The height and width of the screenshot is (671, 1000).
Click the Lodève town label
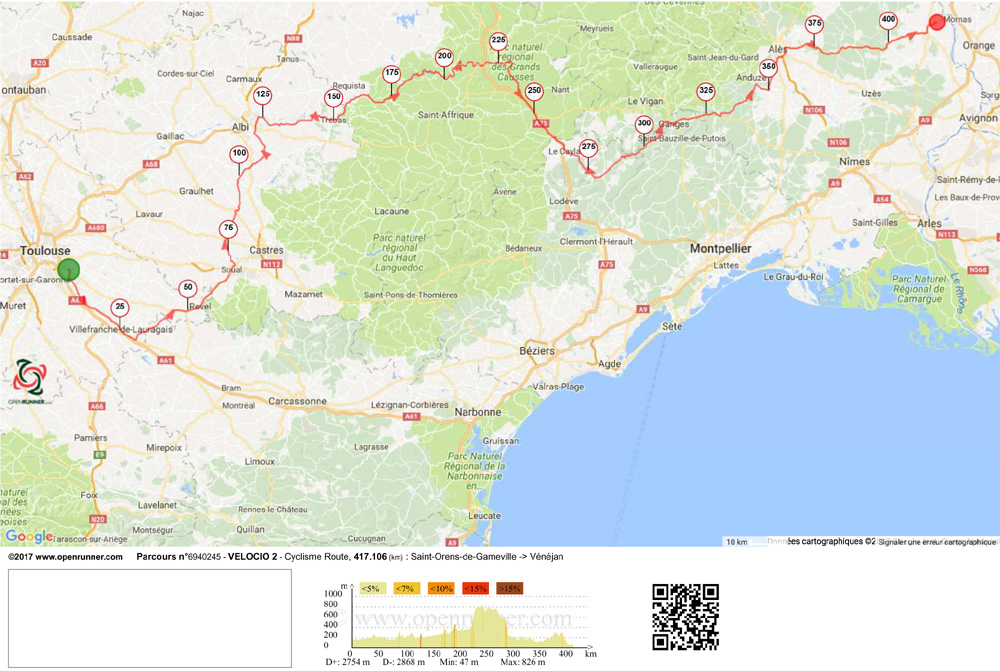[564, 201]
